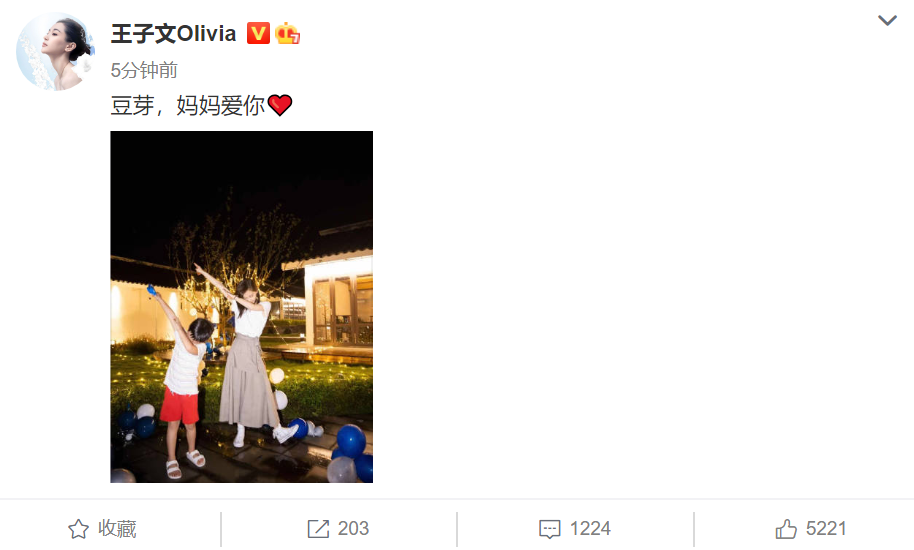Click the star favorite icon

click(78, 529)
